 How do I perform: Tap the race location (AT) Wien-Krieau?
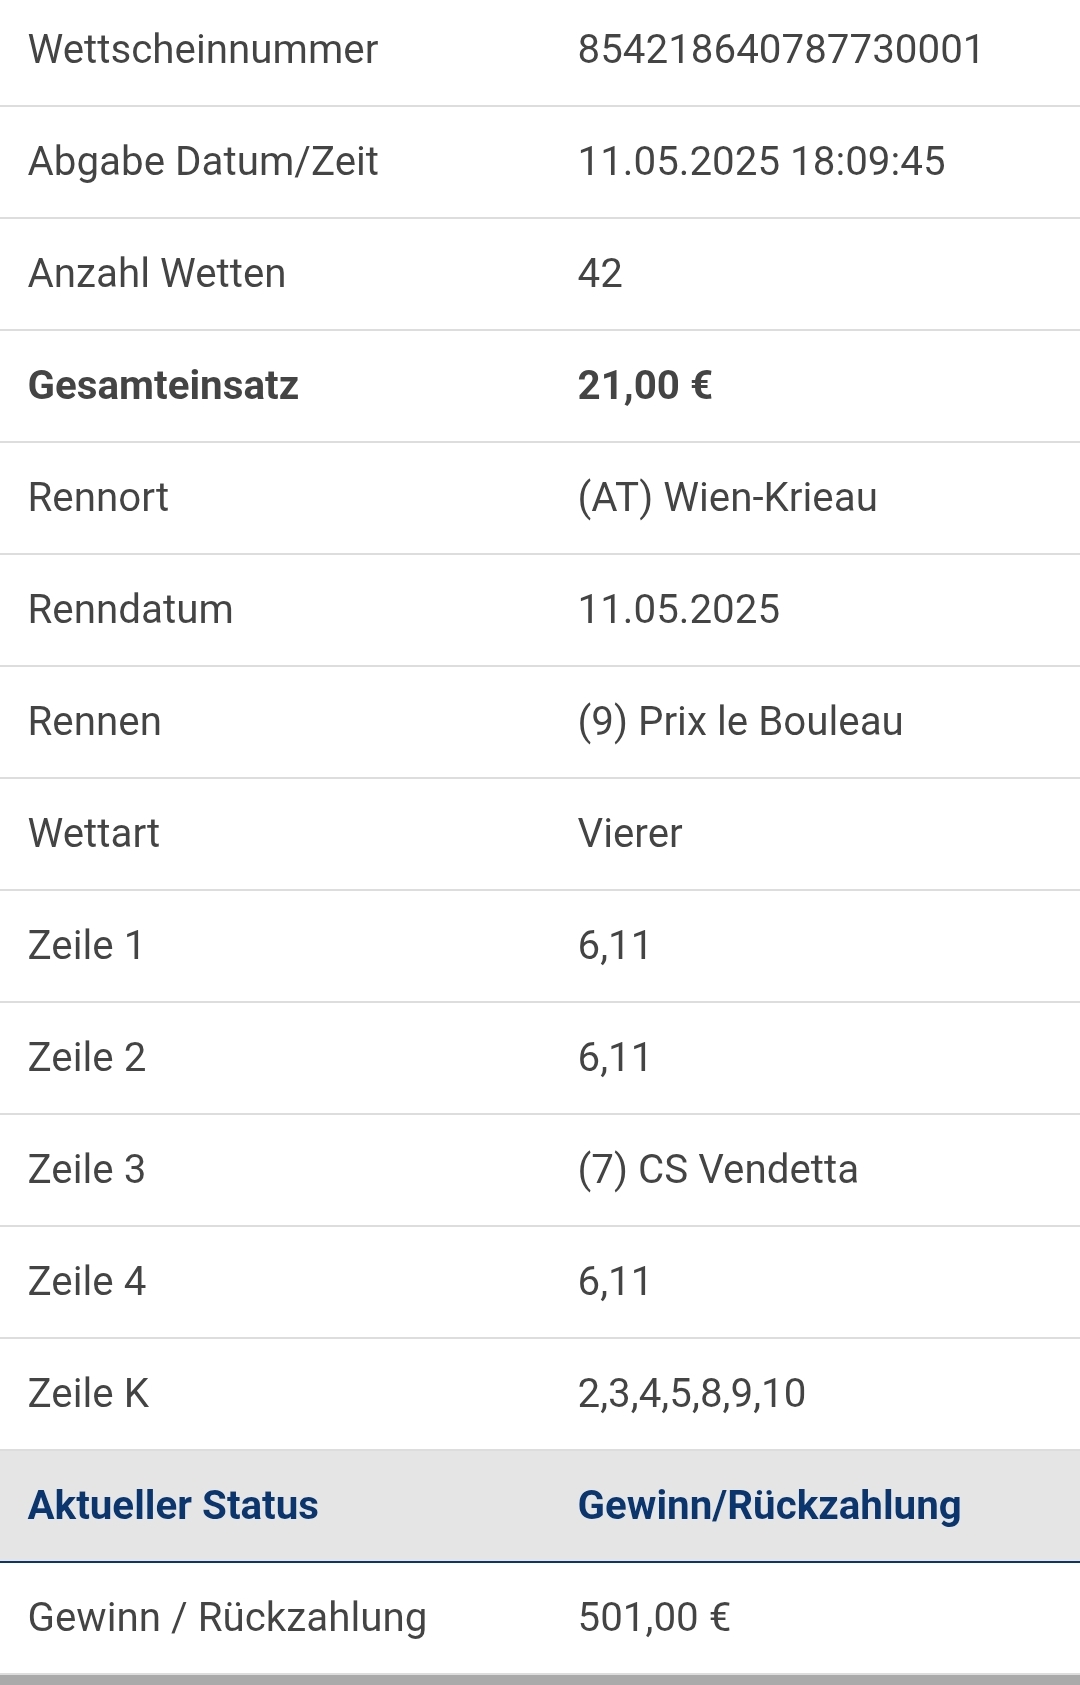coord(727,497)
